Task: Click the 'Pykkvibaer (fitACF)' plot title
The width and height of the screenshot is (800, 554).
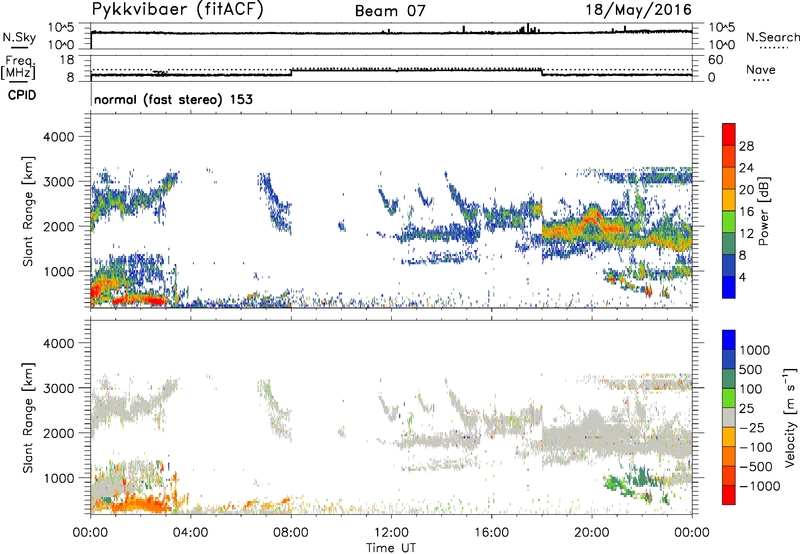Action: [x=177, y=9]
